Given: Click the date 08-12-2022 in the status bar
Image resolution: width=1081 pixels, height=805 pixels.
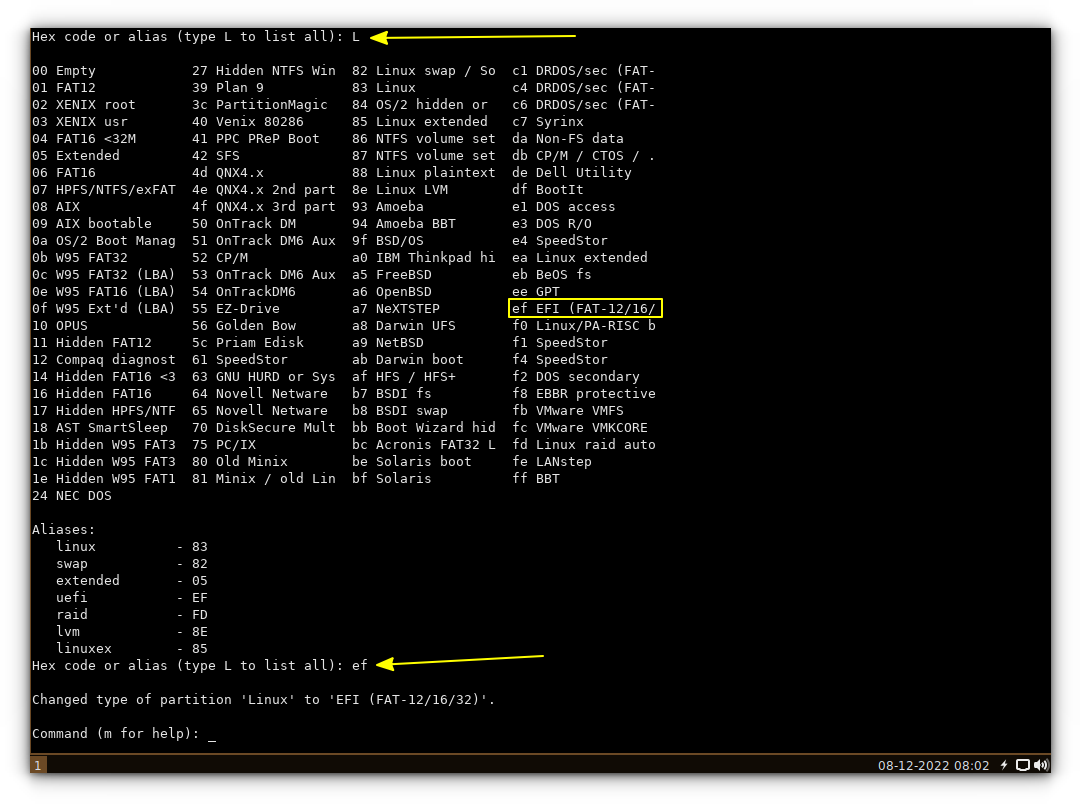Looking at the screenshot, I should coord(913,765).
